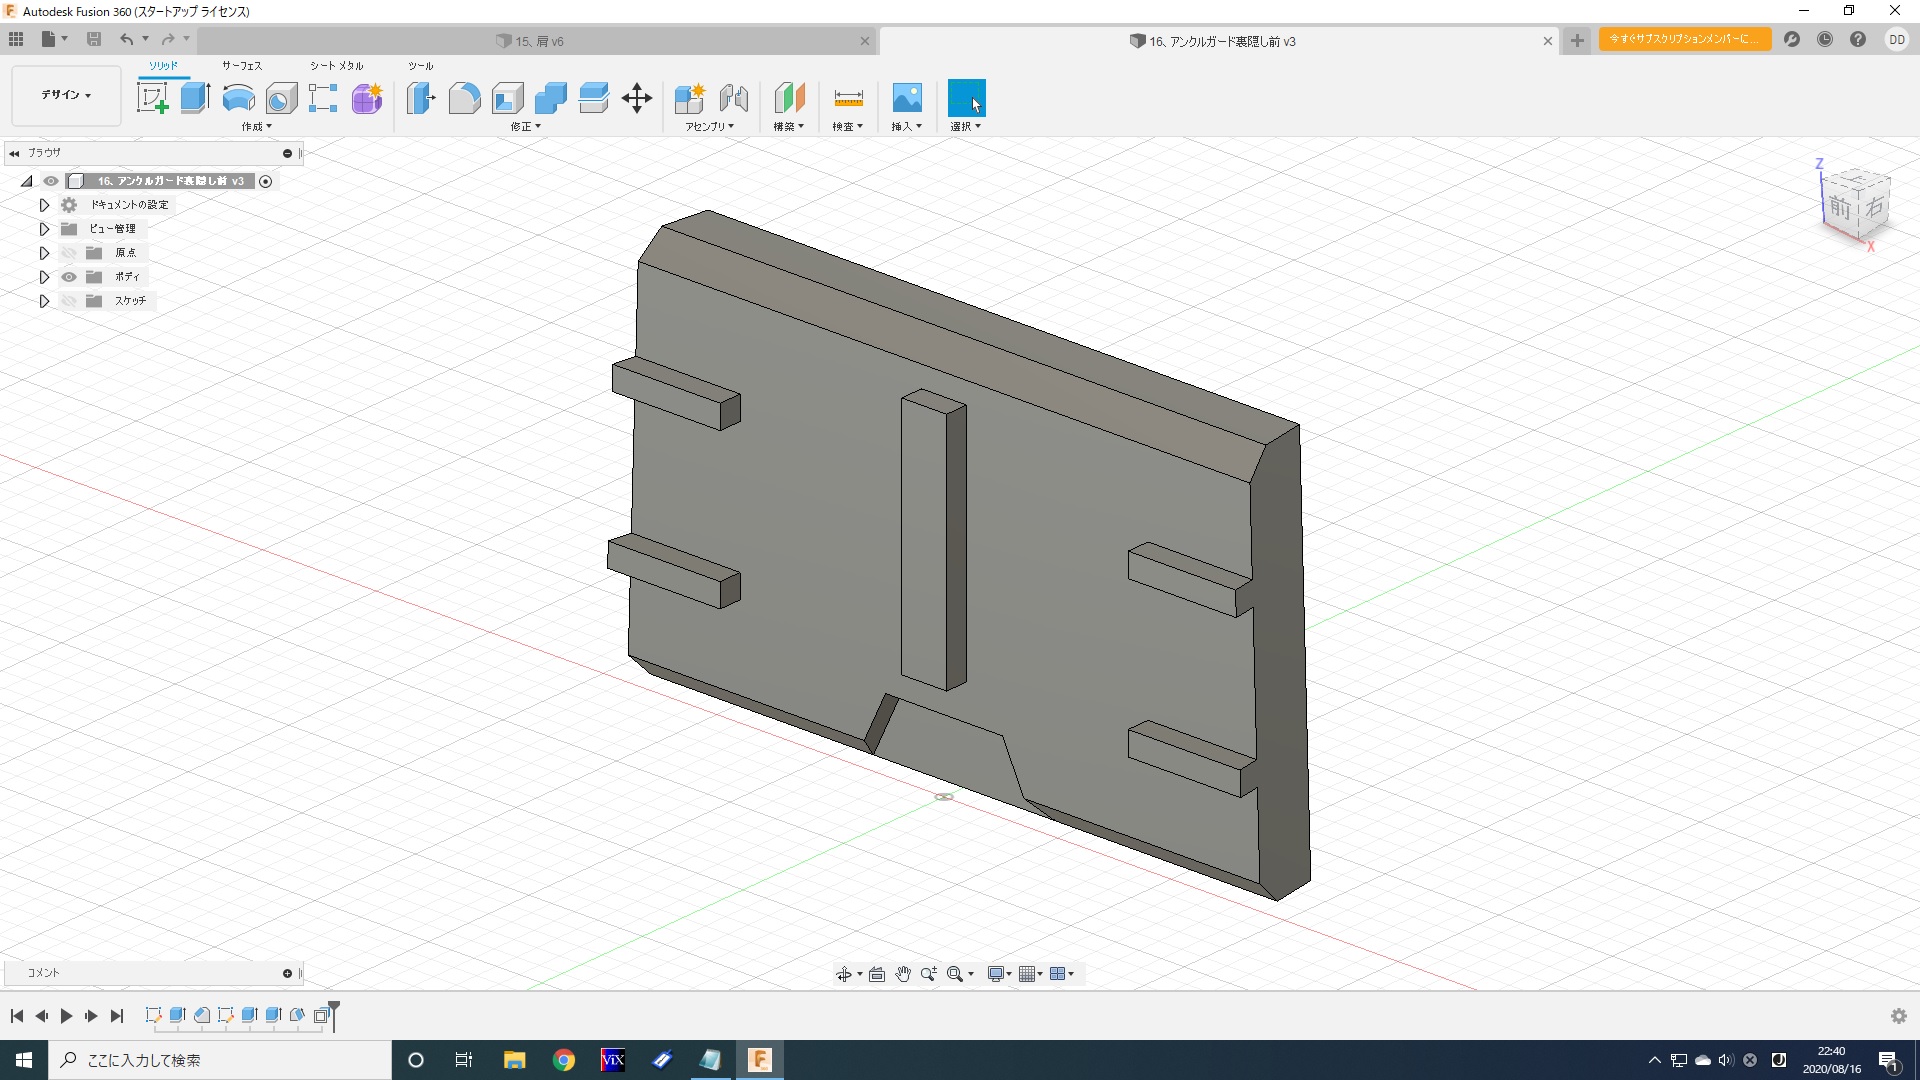The width and height of the screenshot is (1920, 1080).
Task: Toggle visibility of ボディ folder
Action: 69,277
